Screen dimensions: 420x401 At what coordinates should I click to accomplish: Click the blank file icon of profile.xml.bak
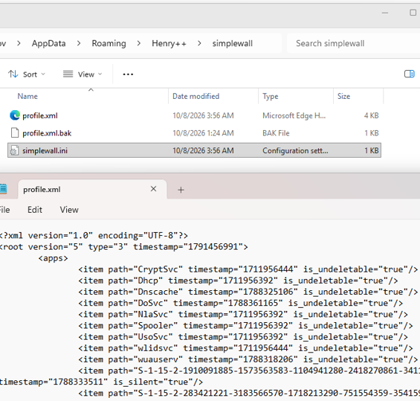(x=15, y=133)
